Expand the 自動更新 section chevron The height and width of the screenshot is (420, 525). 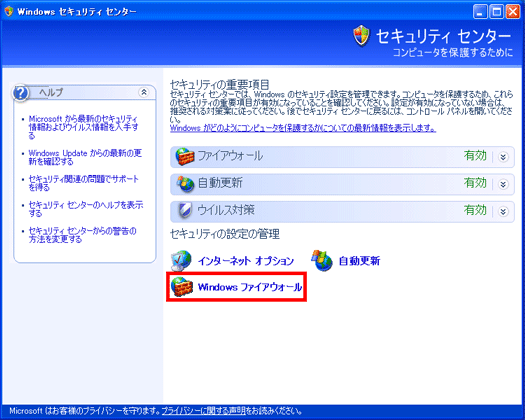[503, 184]
